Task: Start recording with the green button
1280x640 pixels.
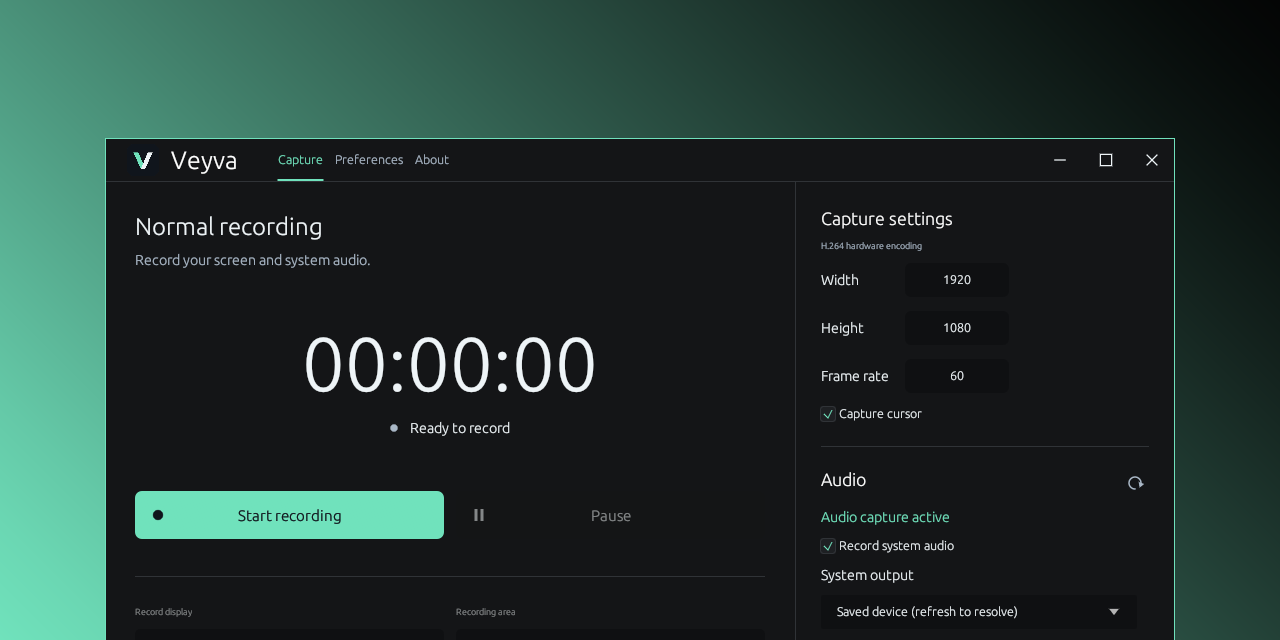Action: point(289,515)
